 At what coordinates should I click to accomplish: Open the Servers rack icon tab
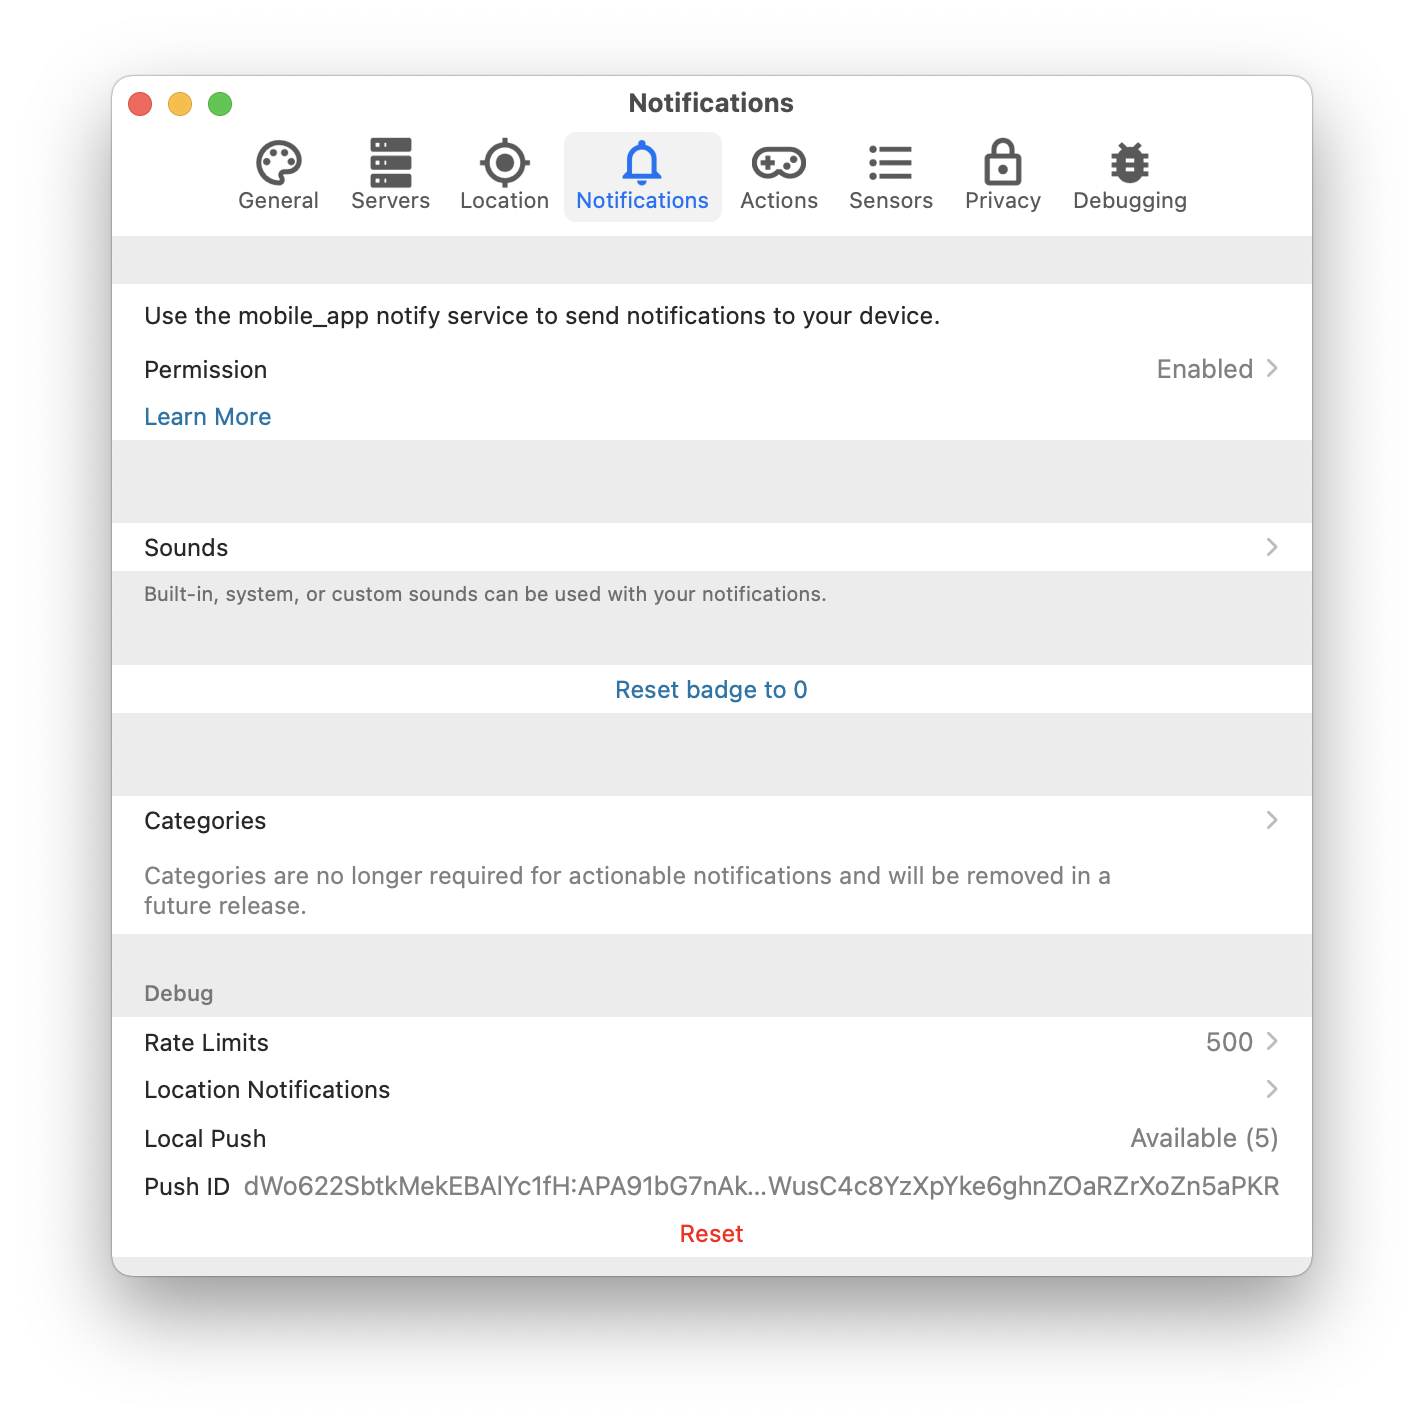(390, 176)
